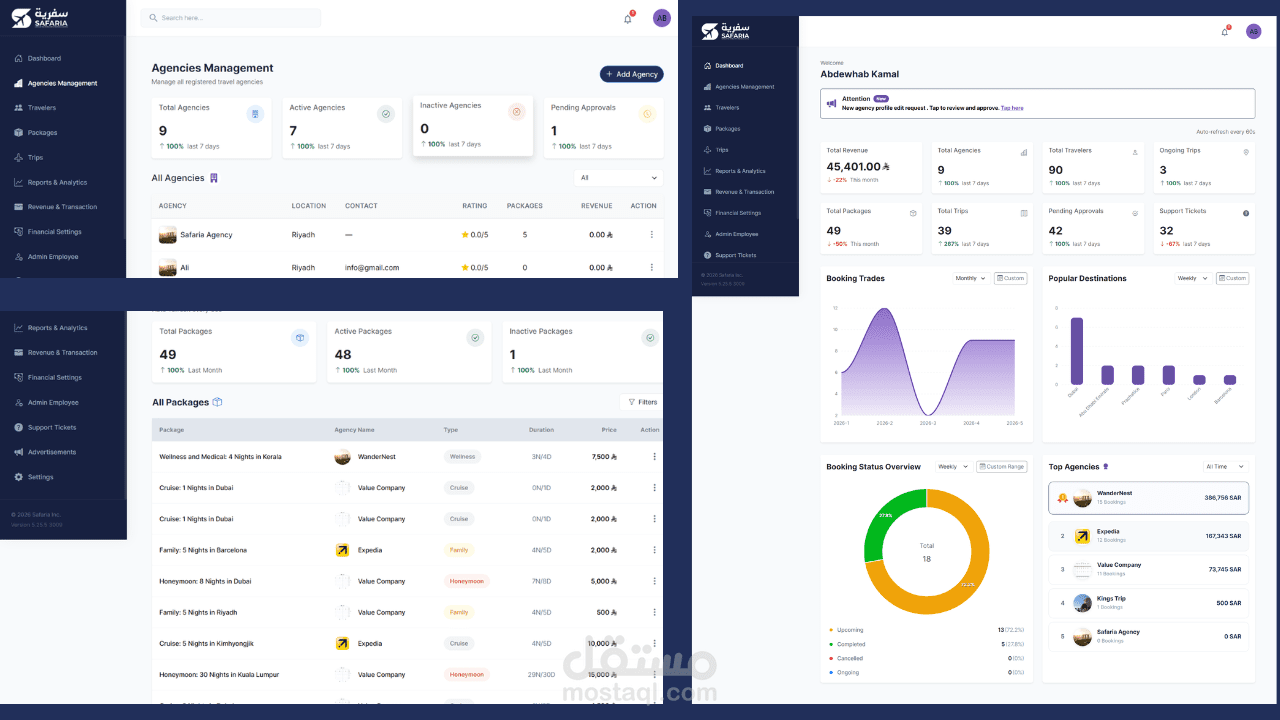1280x720 pixels.
Task: Open notifications bell on Agencies Management screen
Action: click(628, 18)
